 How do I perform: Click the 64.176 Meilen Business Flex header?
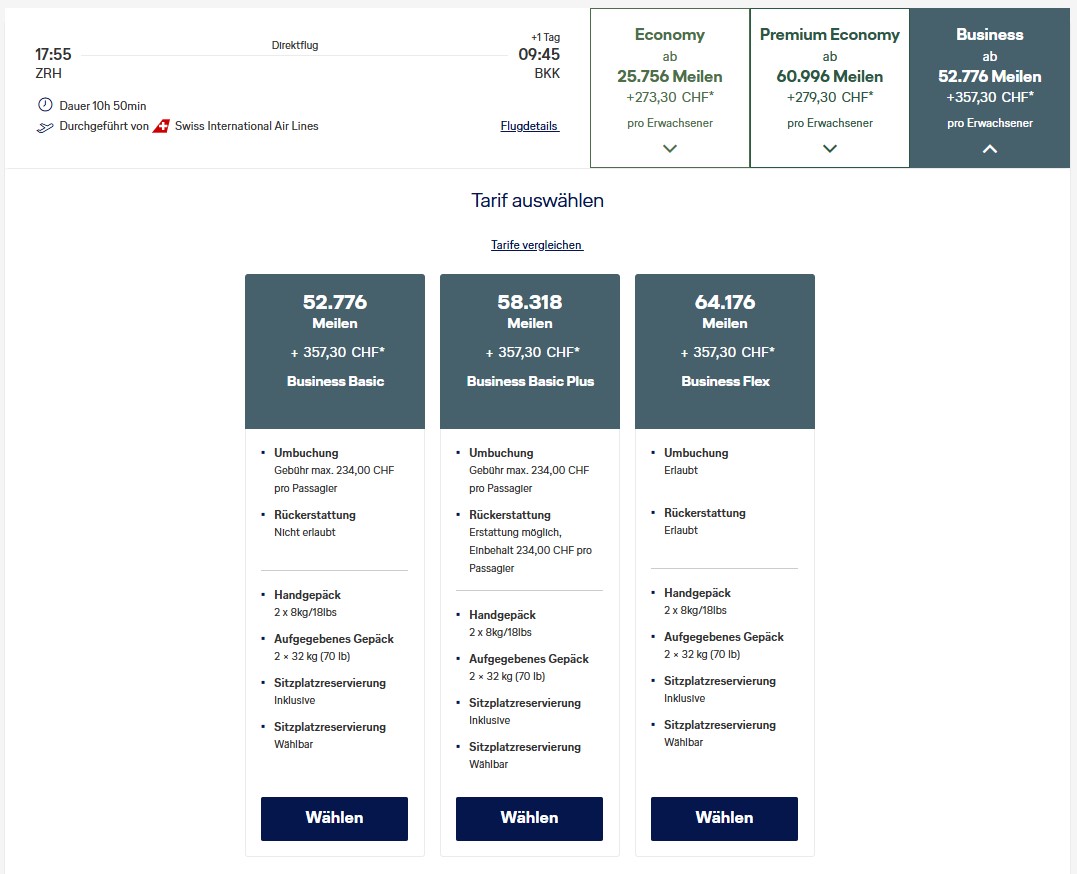pos(725,351)
